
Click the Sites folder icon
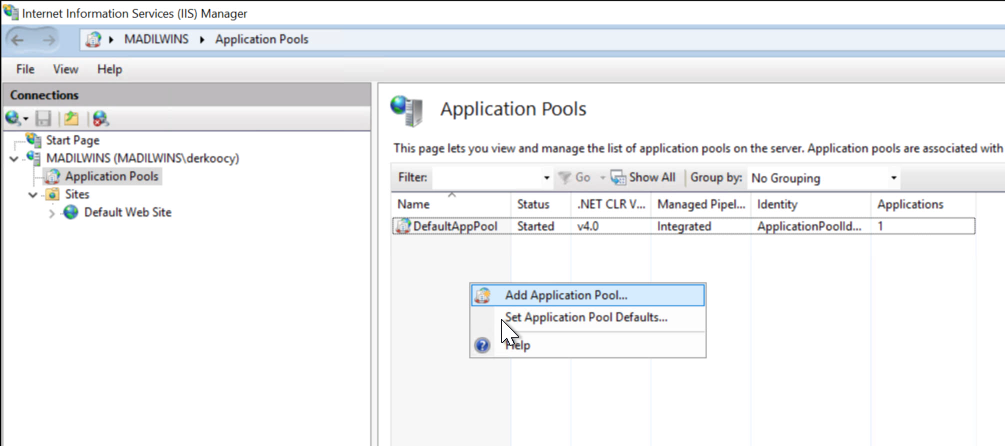(53, 194)
